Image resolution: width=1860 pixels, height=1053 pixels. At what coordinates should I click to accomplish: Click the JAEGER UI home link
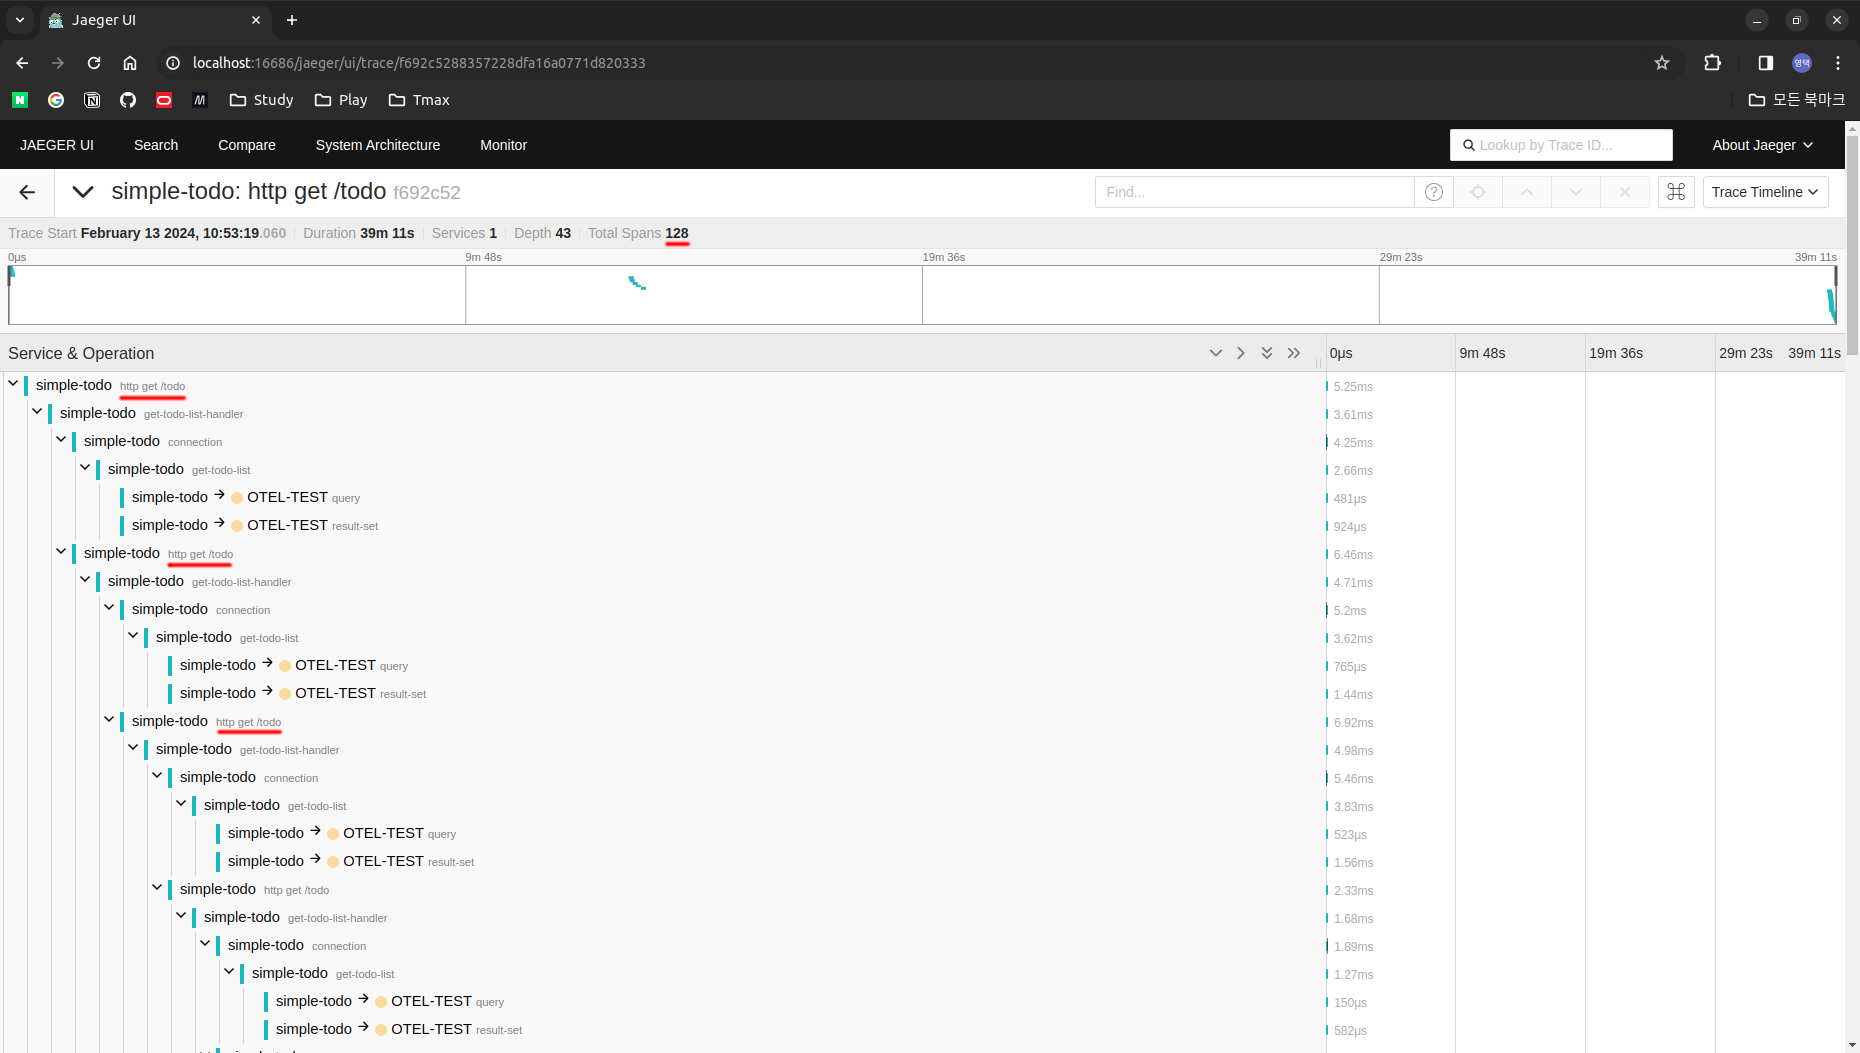click(56, 145)
